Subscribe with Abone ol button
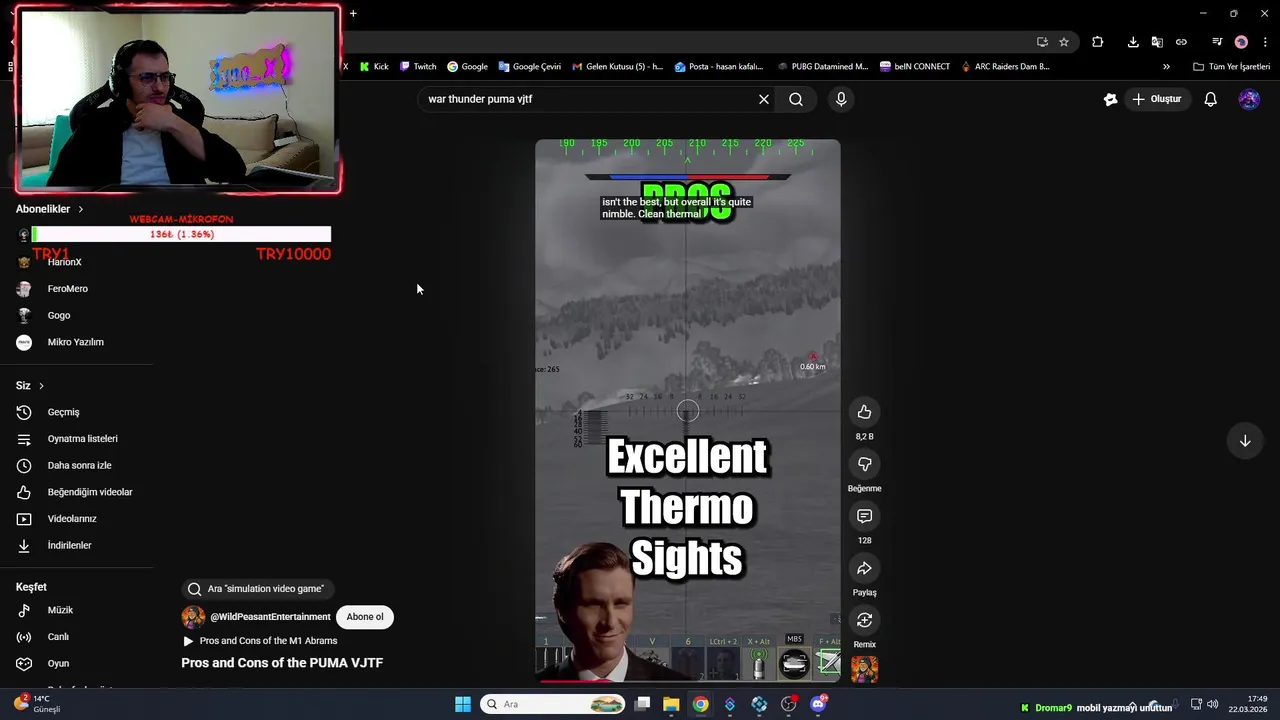This screenshot has width=1280, height=720. pos(365,617)
